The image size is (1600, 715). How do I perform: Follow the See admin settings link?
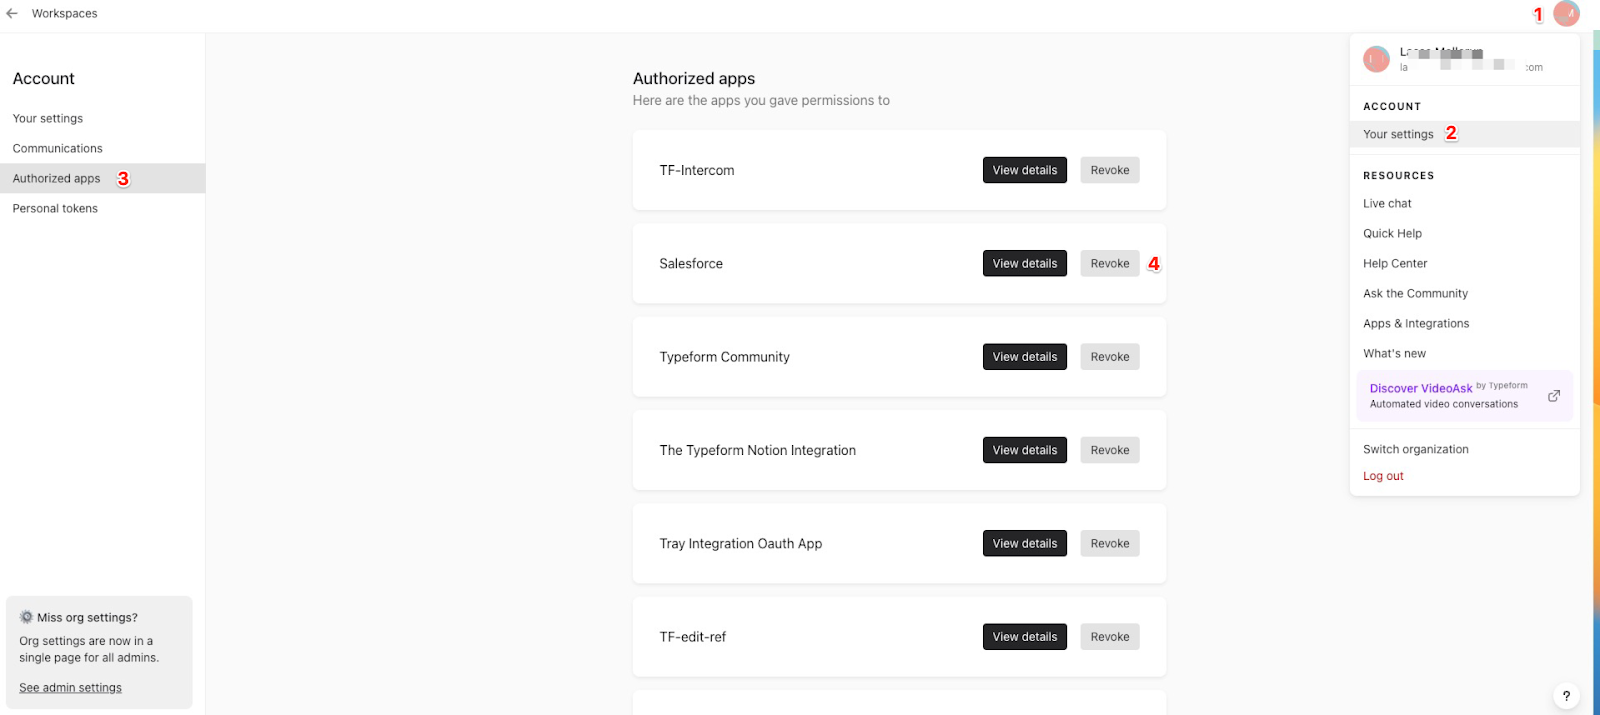tap(70, 688)
